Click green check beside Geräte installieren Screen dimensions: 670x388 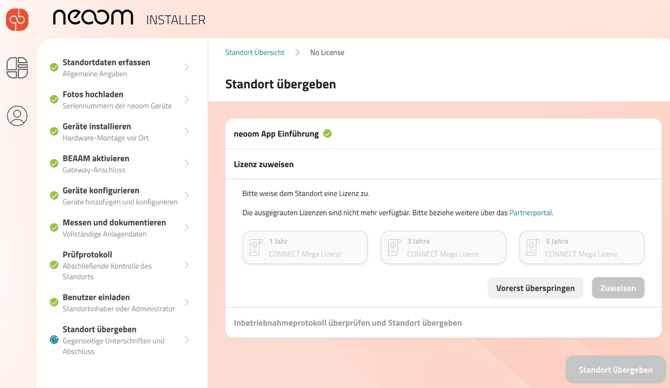(54, 132)
